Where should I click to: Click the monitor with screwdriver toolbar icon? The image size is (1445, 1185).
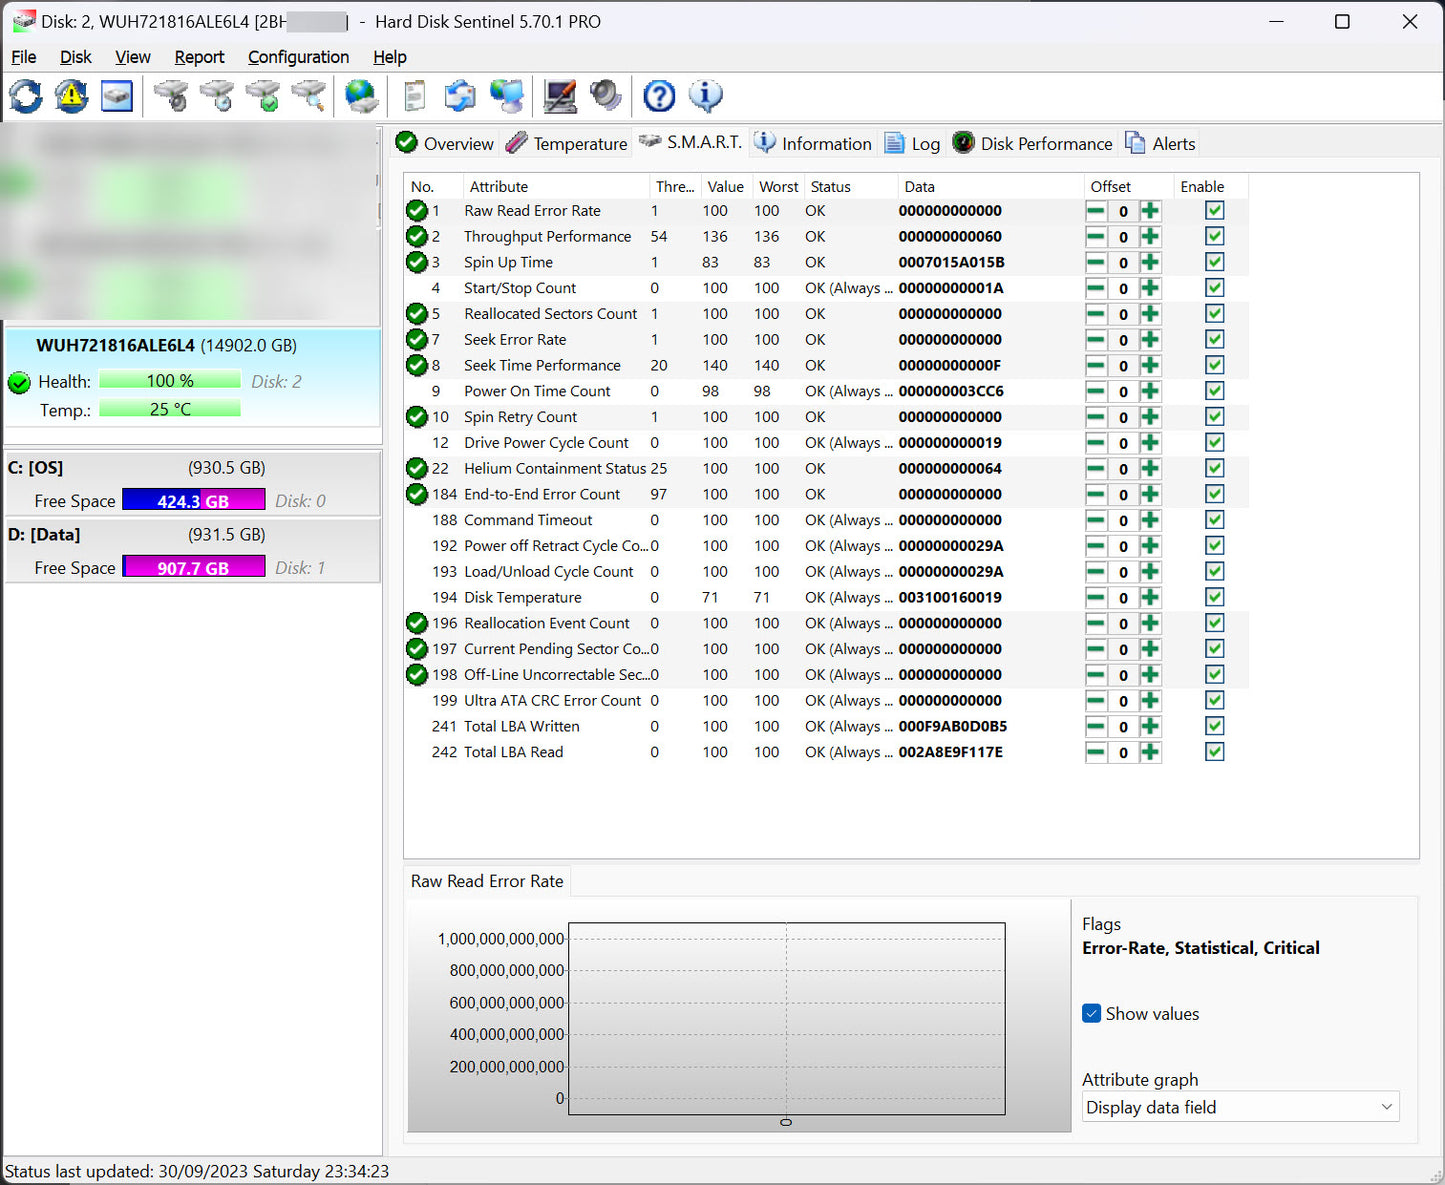coord(560,97)
